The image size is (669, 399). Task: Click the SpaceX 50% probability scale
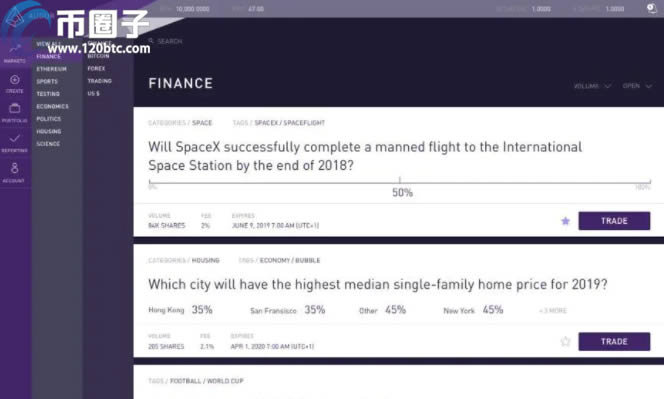(x=400, y=183)
